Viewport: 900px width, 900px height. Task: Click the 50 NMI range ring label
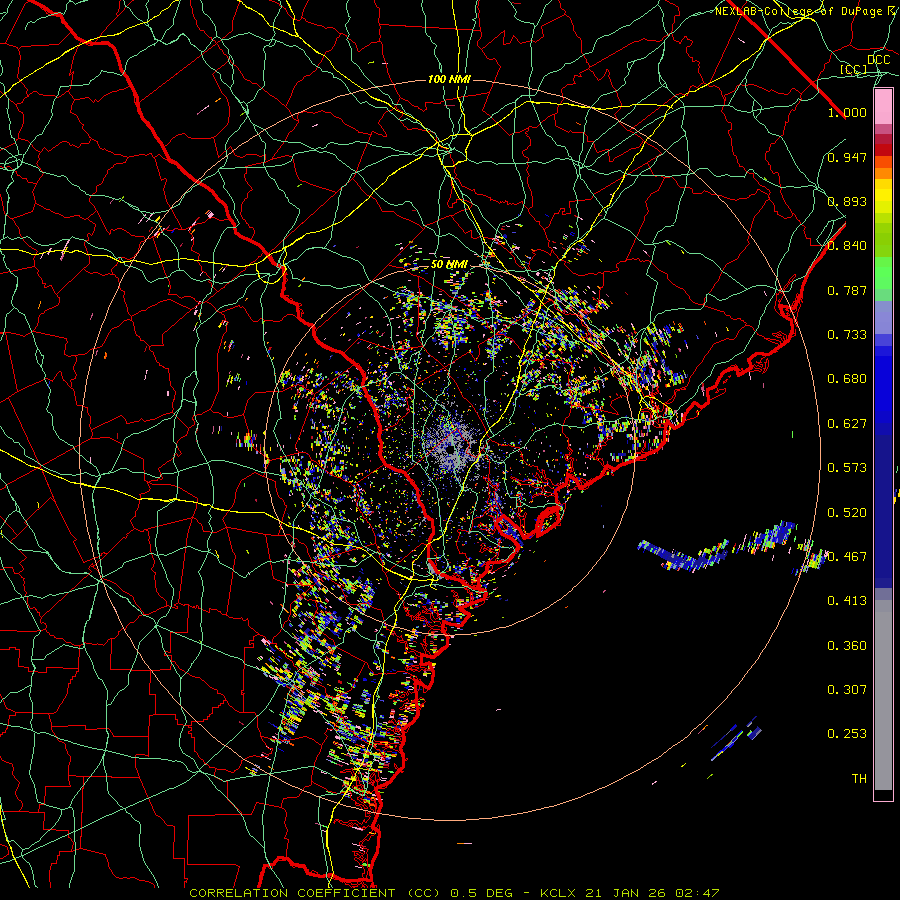tap(449, 265)
